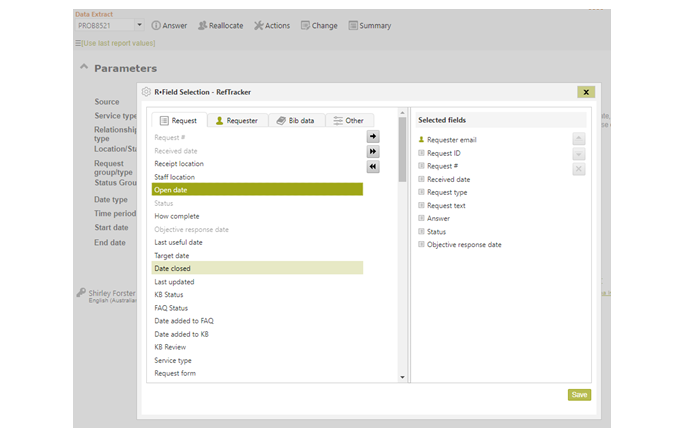Open the PROB8521 dropdown arrow
Screen dimensions: 685x445
139,25
